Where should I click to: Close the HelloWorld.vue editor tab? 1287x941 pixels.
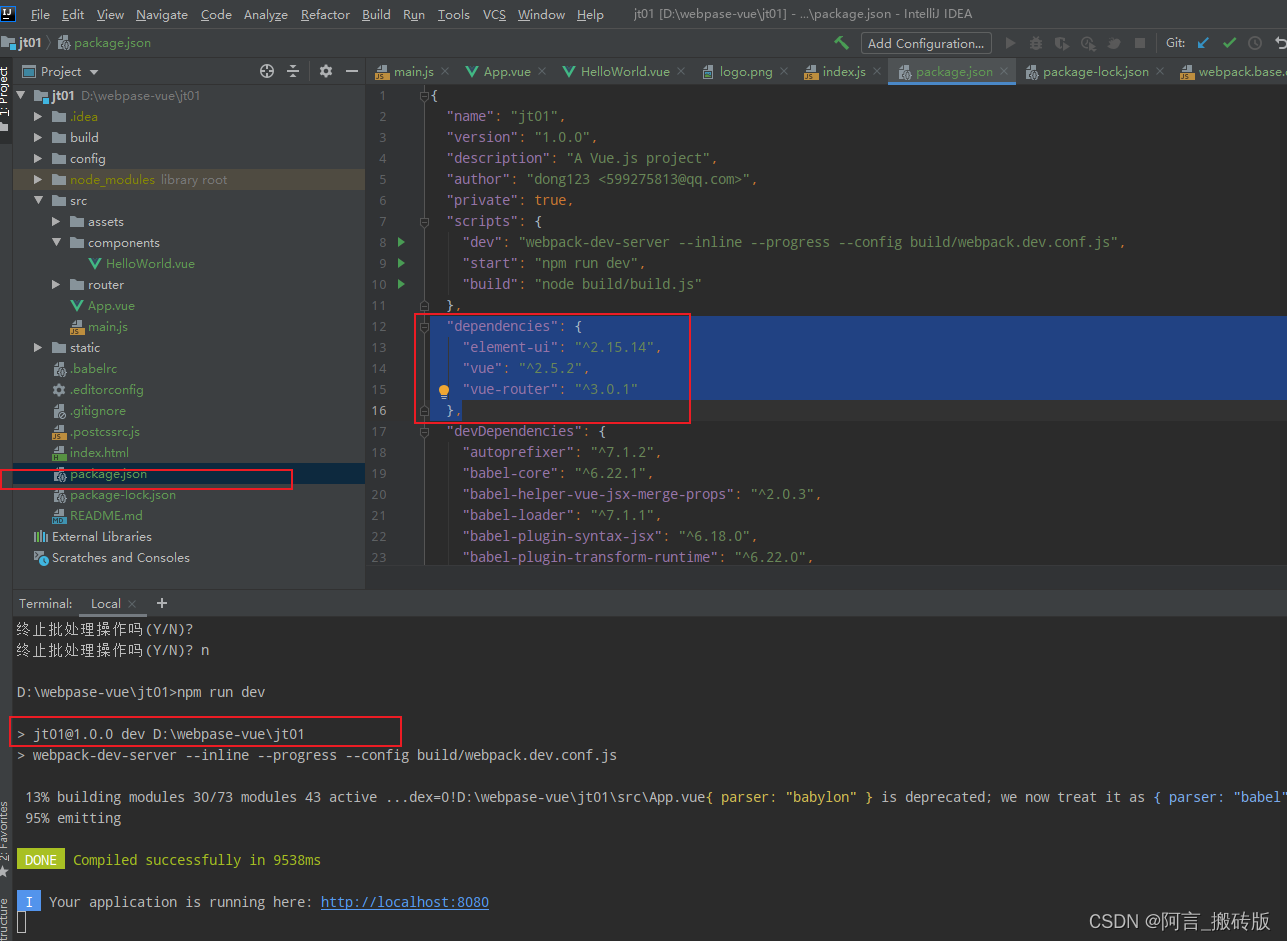[x=681, y=72]
